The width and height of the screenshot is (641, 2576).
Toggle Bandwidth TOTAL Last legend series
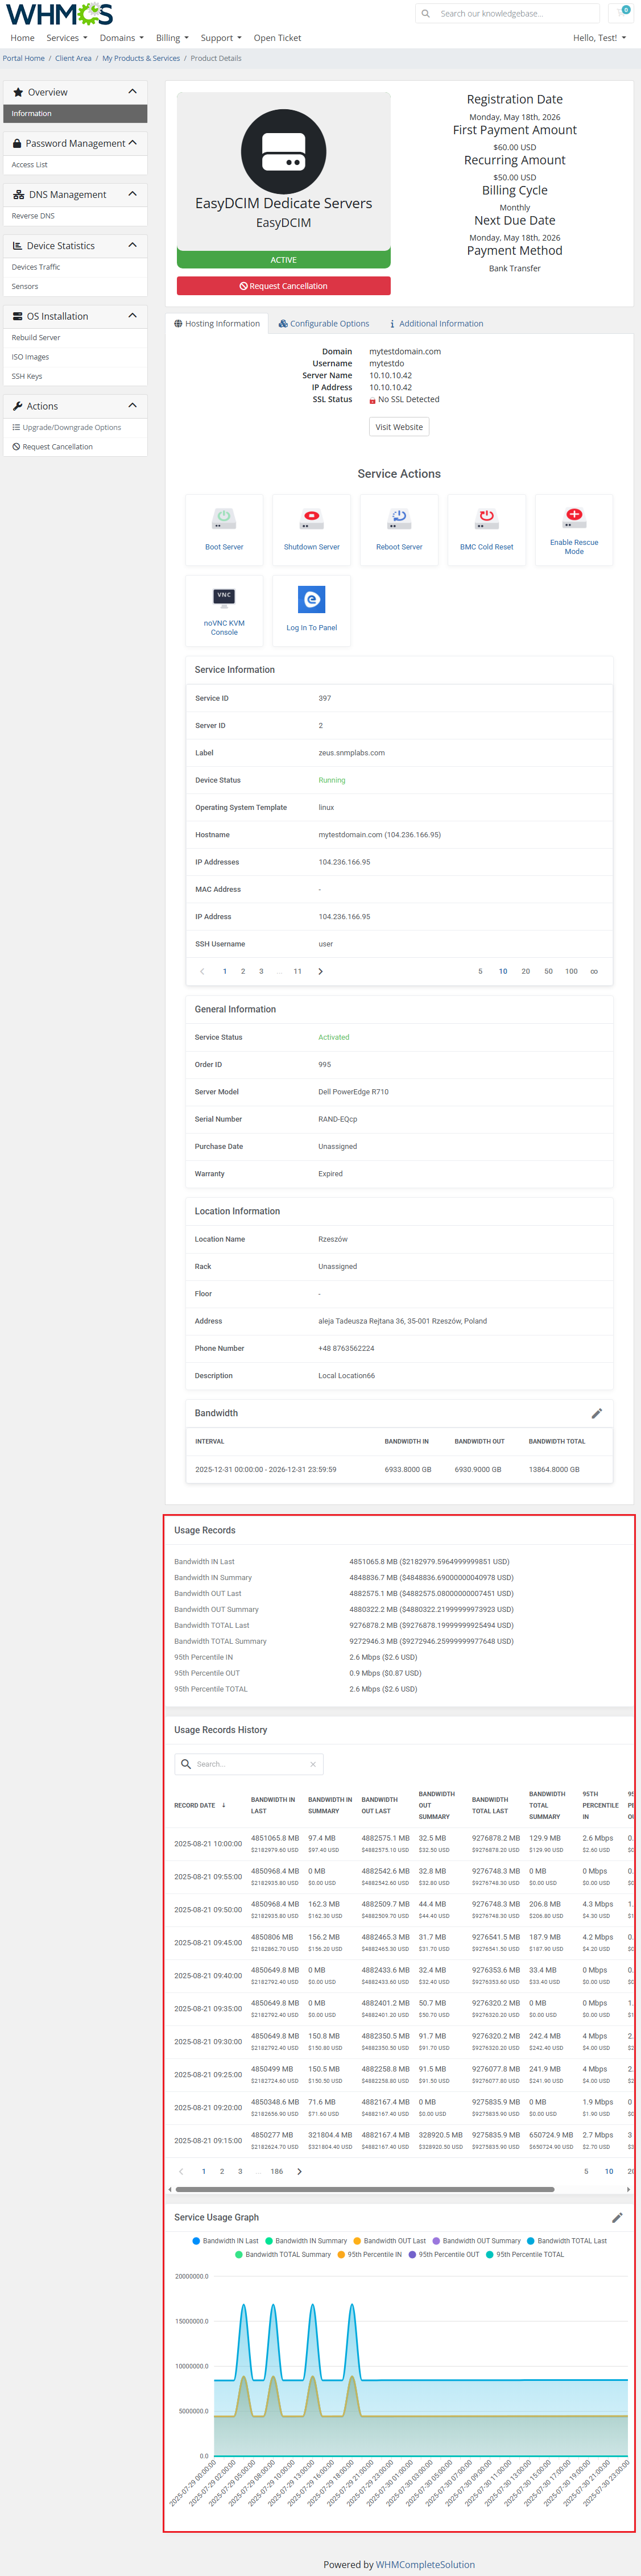[x=567, y=2241]
